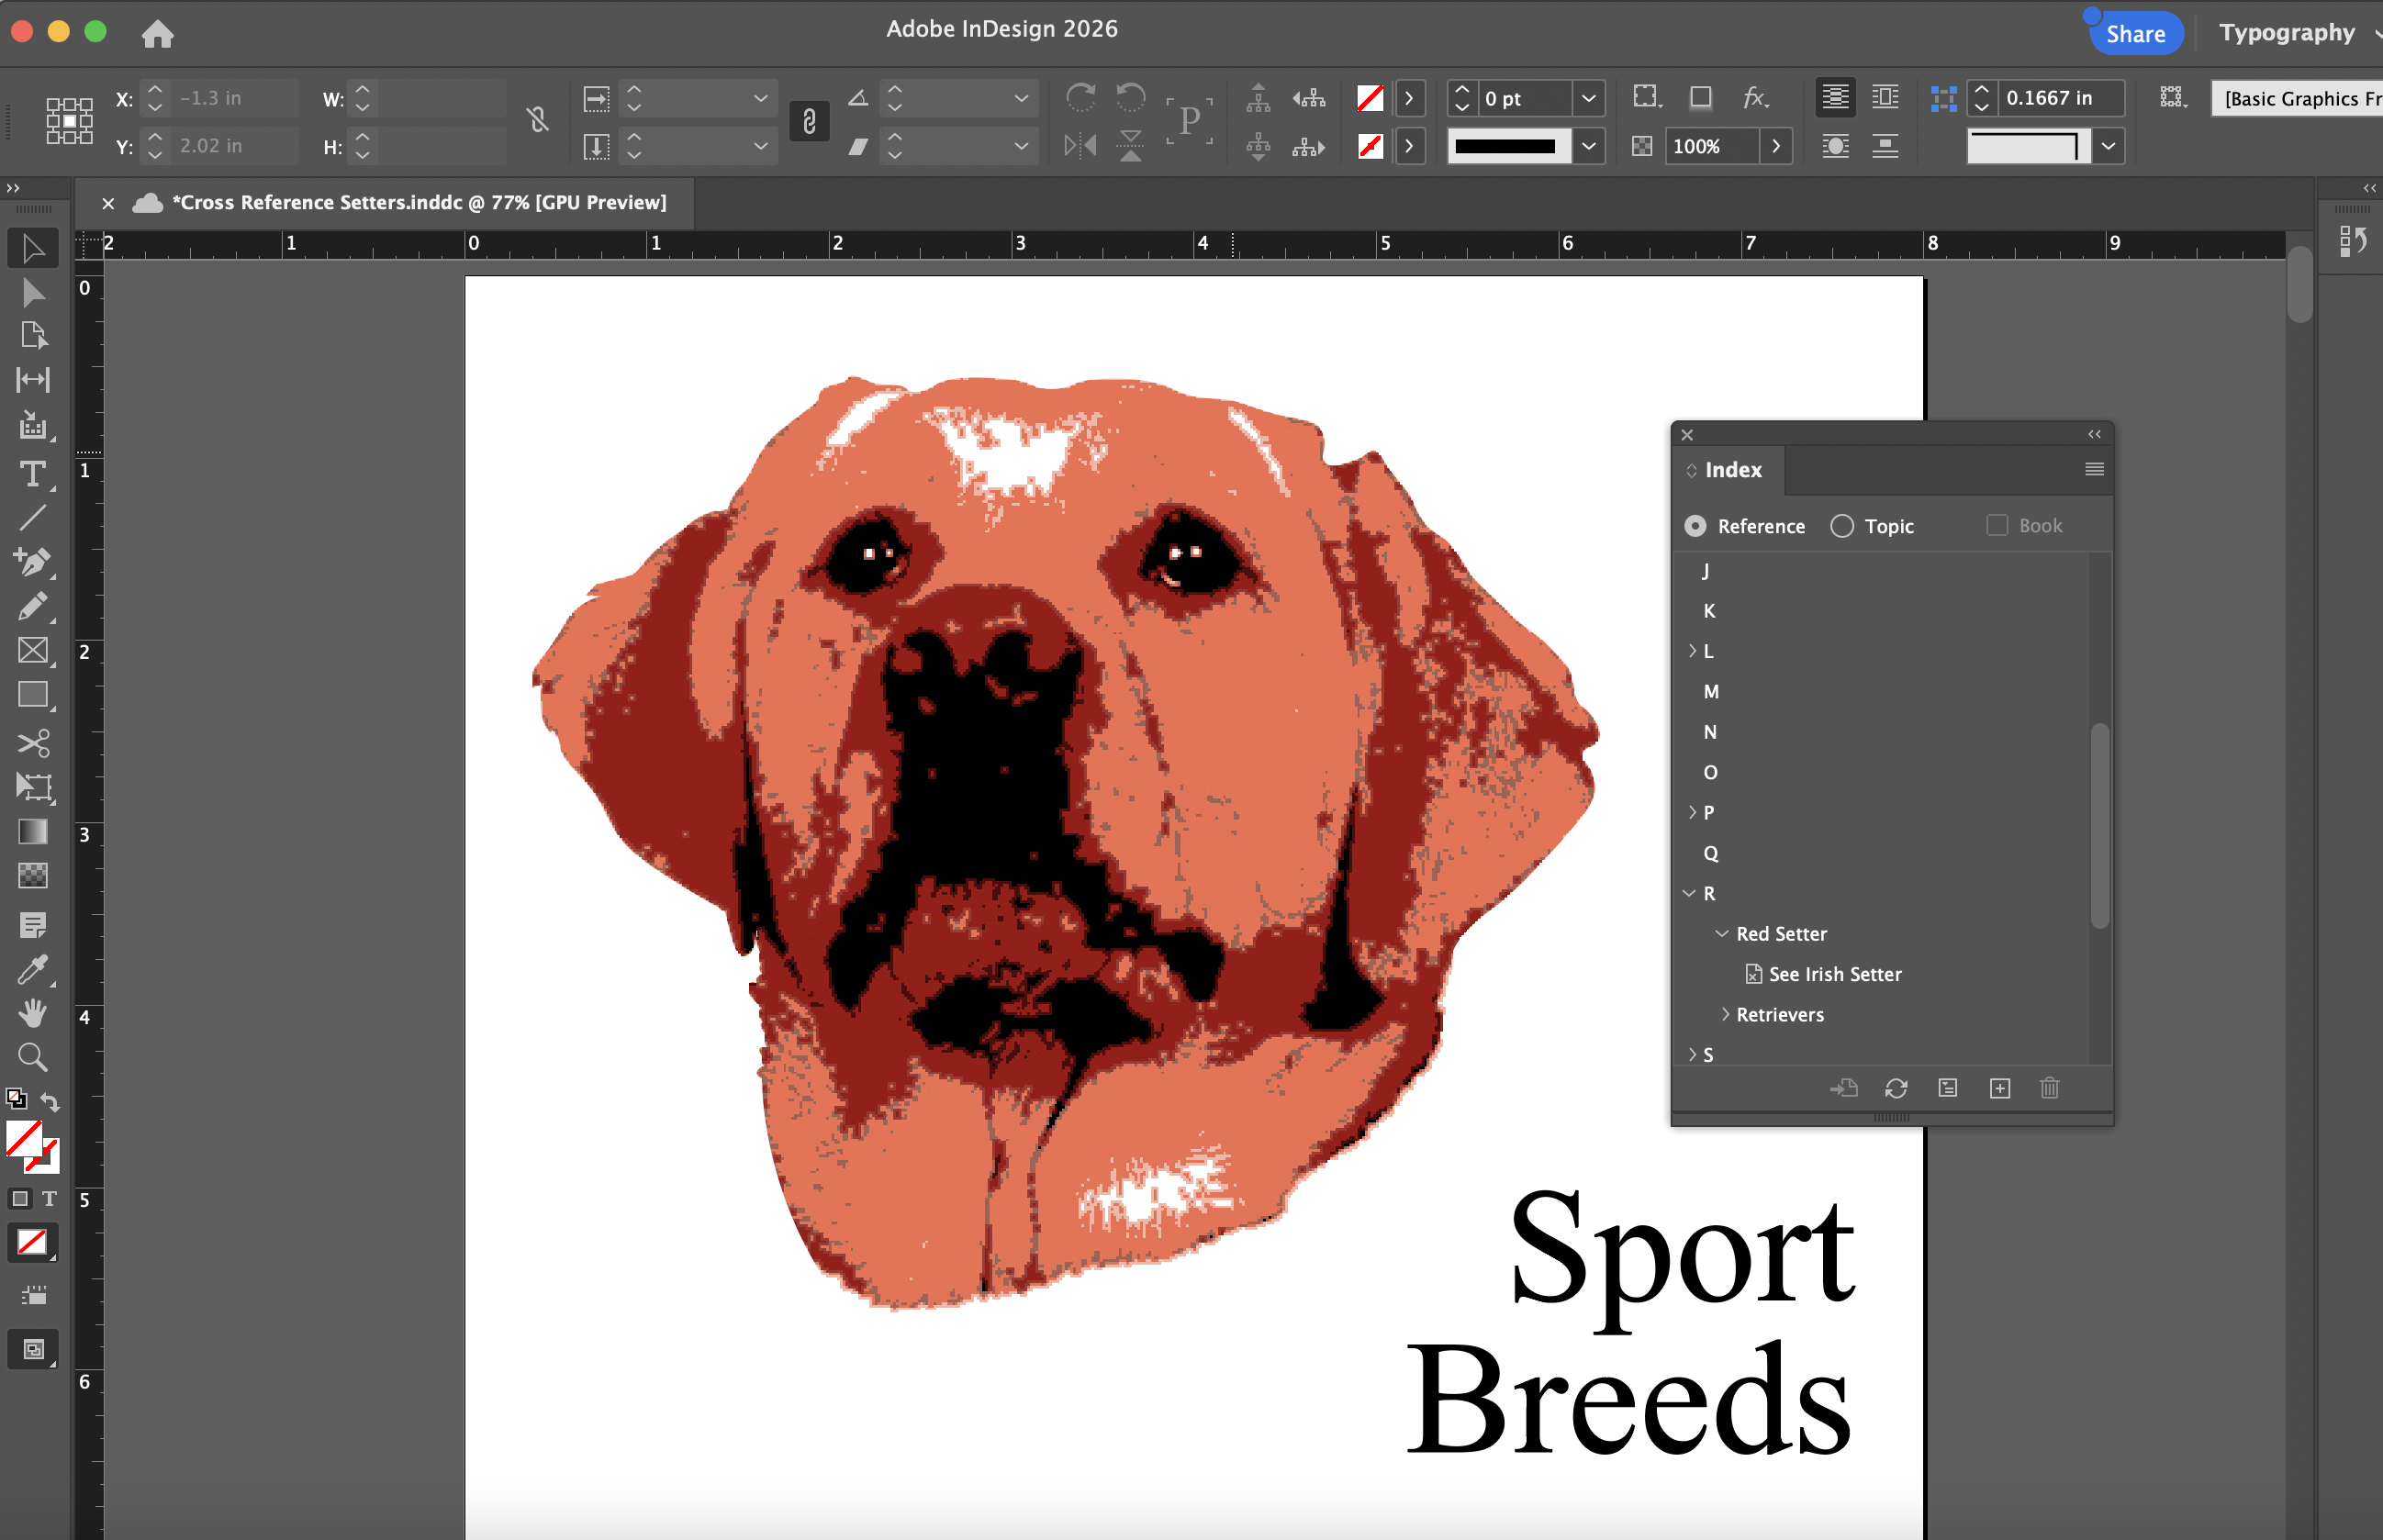Click the Update Preview icon in Index panel
This screenshot has width=2383, height=1540.
click(1896, 1088)
